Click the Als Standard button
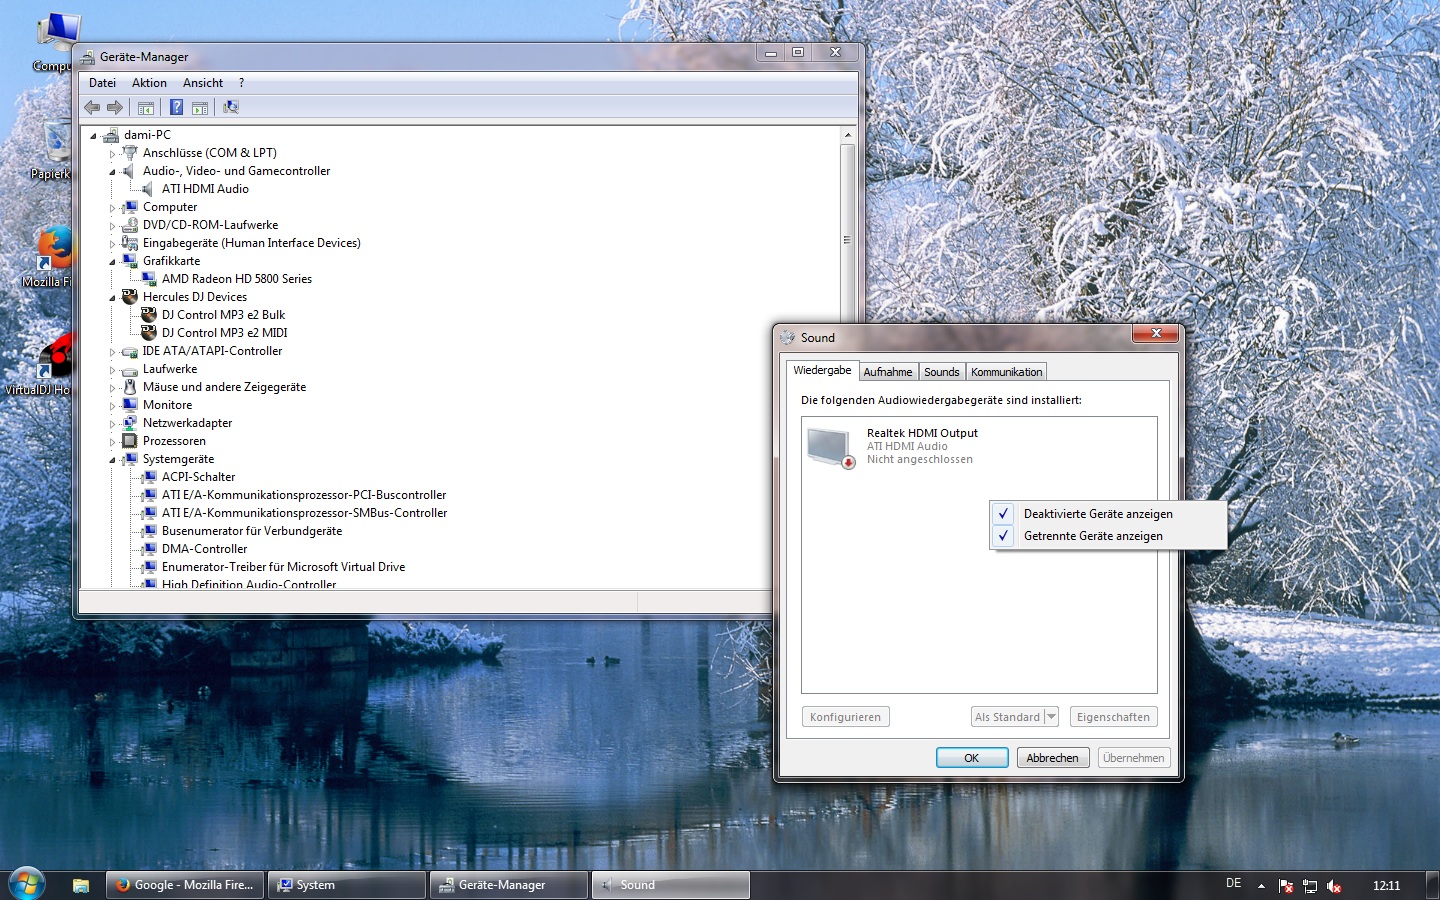Screen dimensions: 1440x900 (1008, 717)
